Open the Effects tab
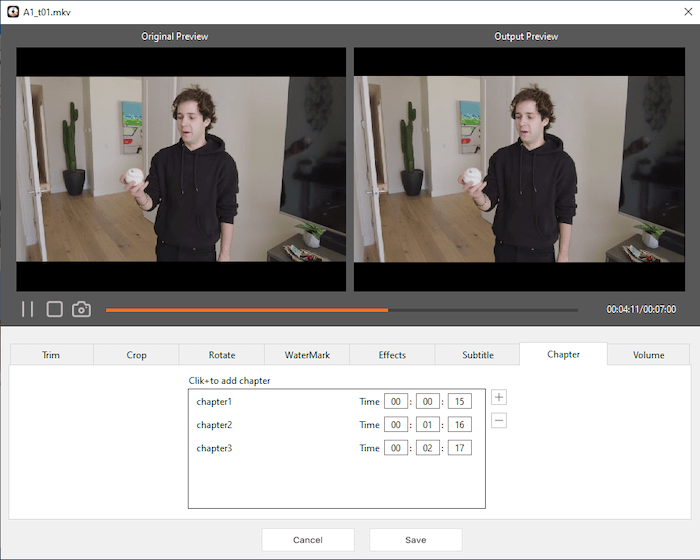Image resolution: width=700 pixels, height=560 pixels. (392, 355)
